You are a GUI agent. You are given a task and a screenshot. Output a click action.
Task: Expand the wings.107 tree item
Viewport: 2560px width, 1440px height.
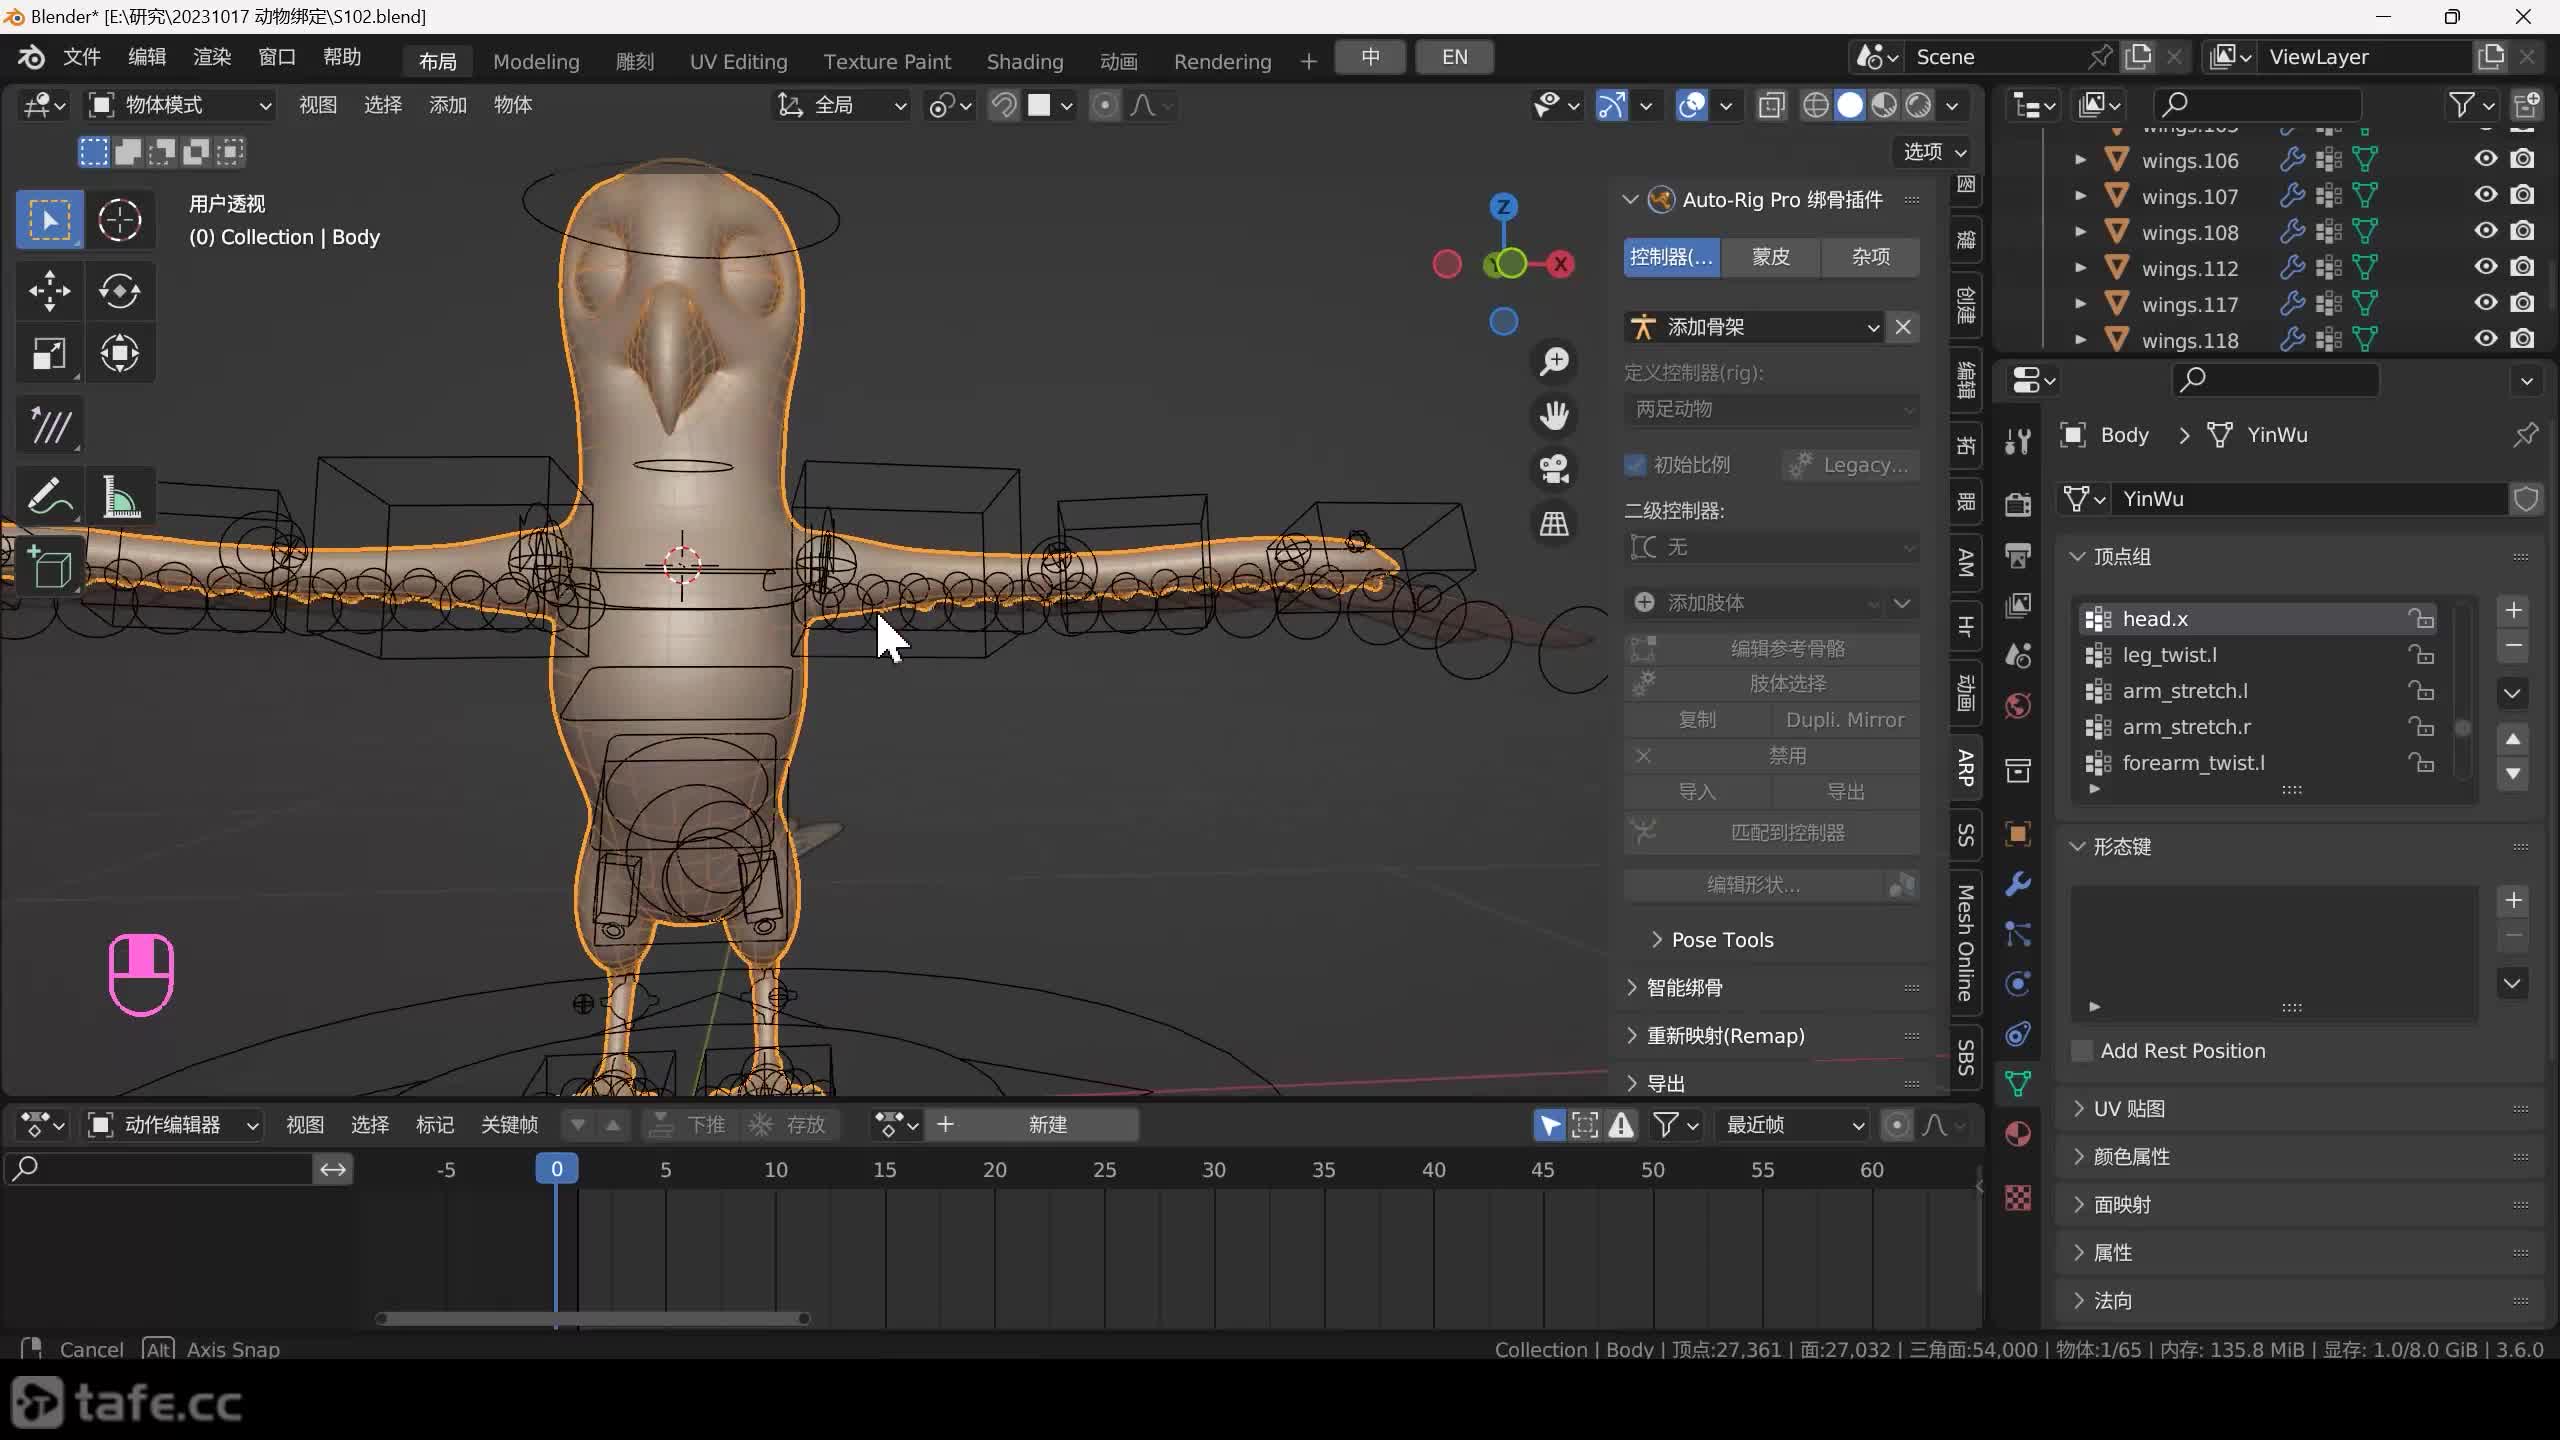pyautogui.click(x=2080, y=196)
